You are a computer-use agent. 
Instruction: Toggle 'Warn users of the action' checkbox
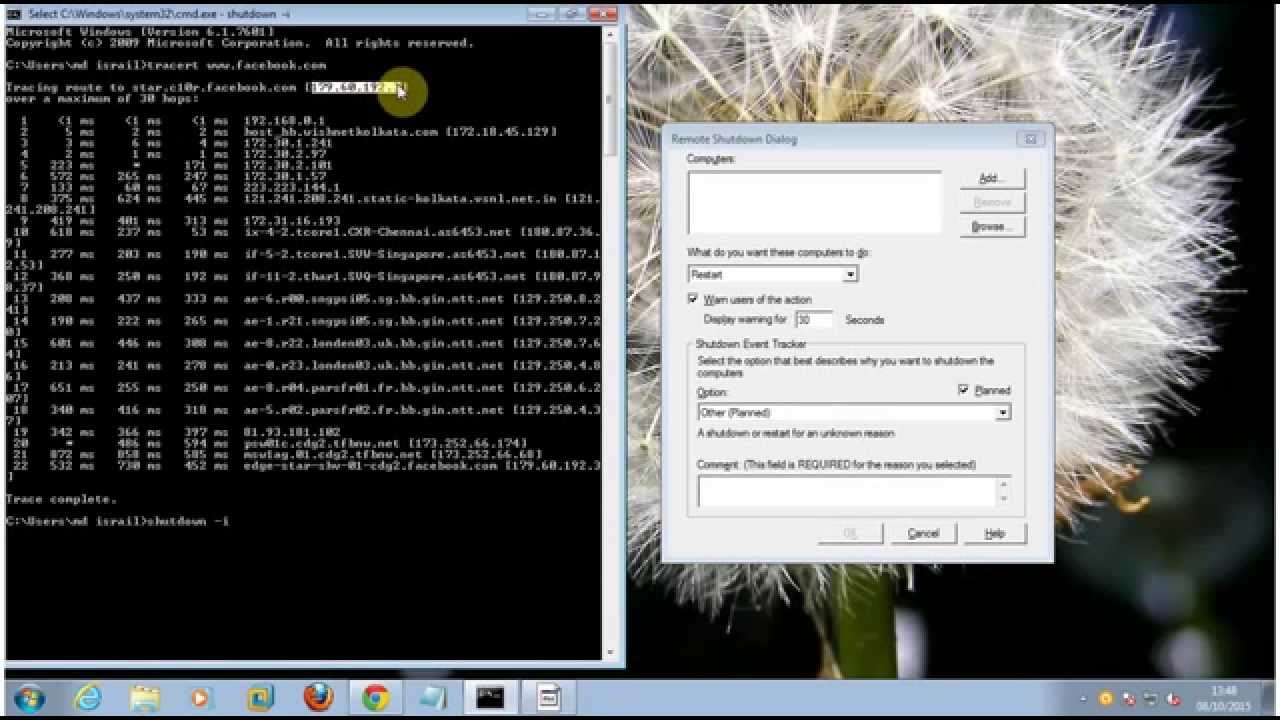tap(692, 299)
